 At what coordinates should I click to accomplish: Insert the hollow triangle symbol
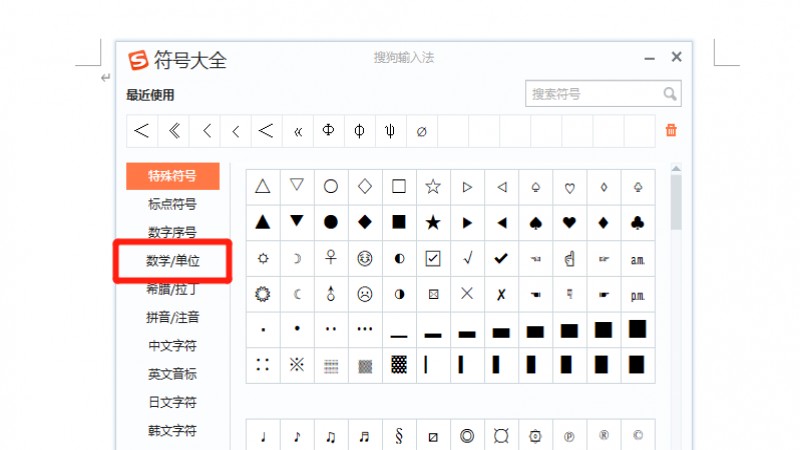(x=263, y=186)
